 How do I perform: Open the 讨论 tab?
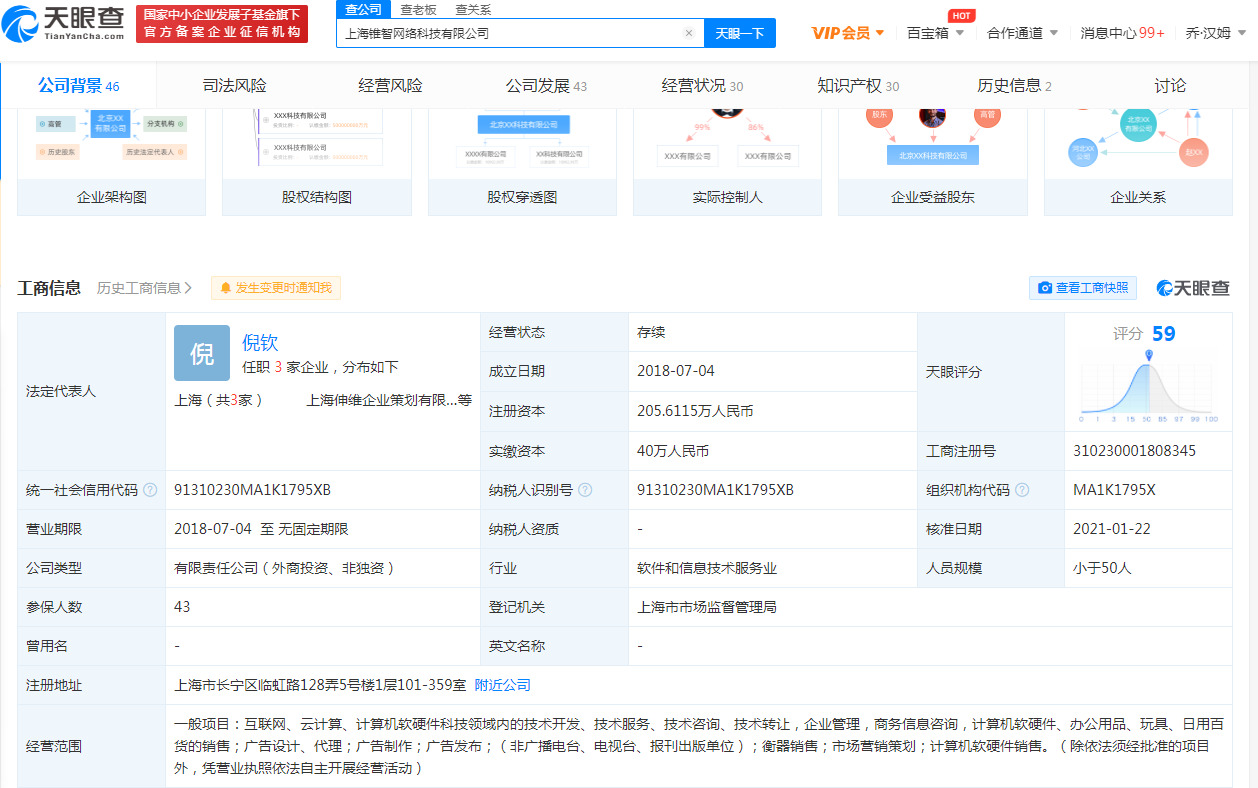(1170, 86)
